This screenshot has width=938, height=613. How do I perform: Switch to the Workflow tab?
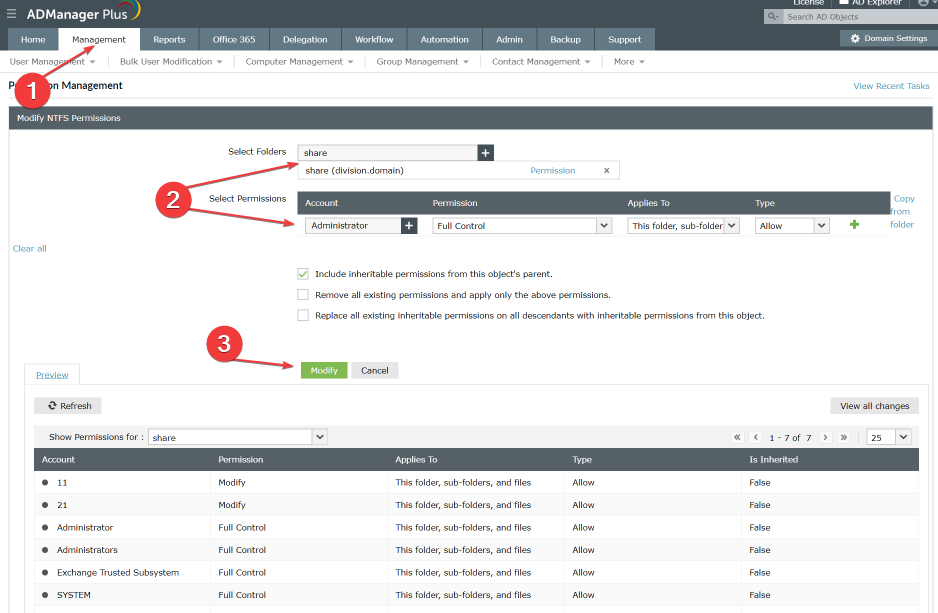tap(374, 39)
